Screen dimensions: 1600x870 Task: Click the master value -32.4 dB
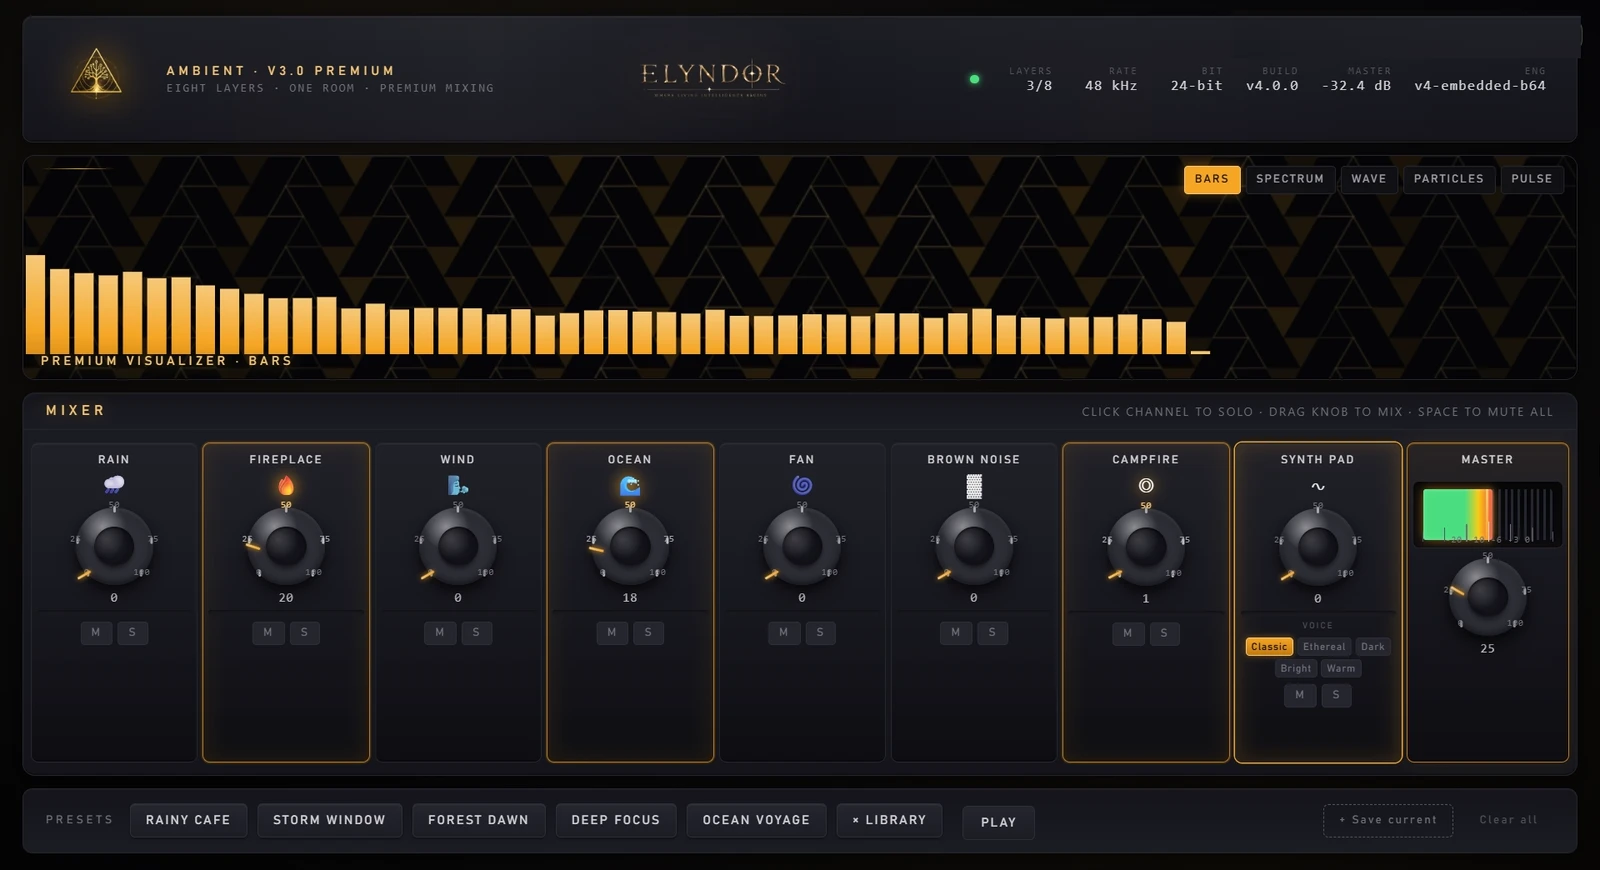(1356, 86)
